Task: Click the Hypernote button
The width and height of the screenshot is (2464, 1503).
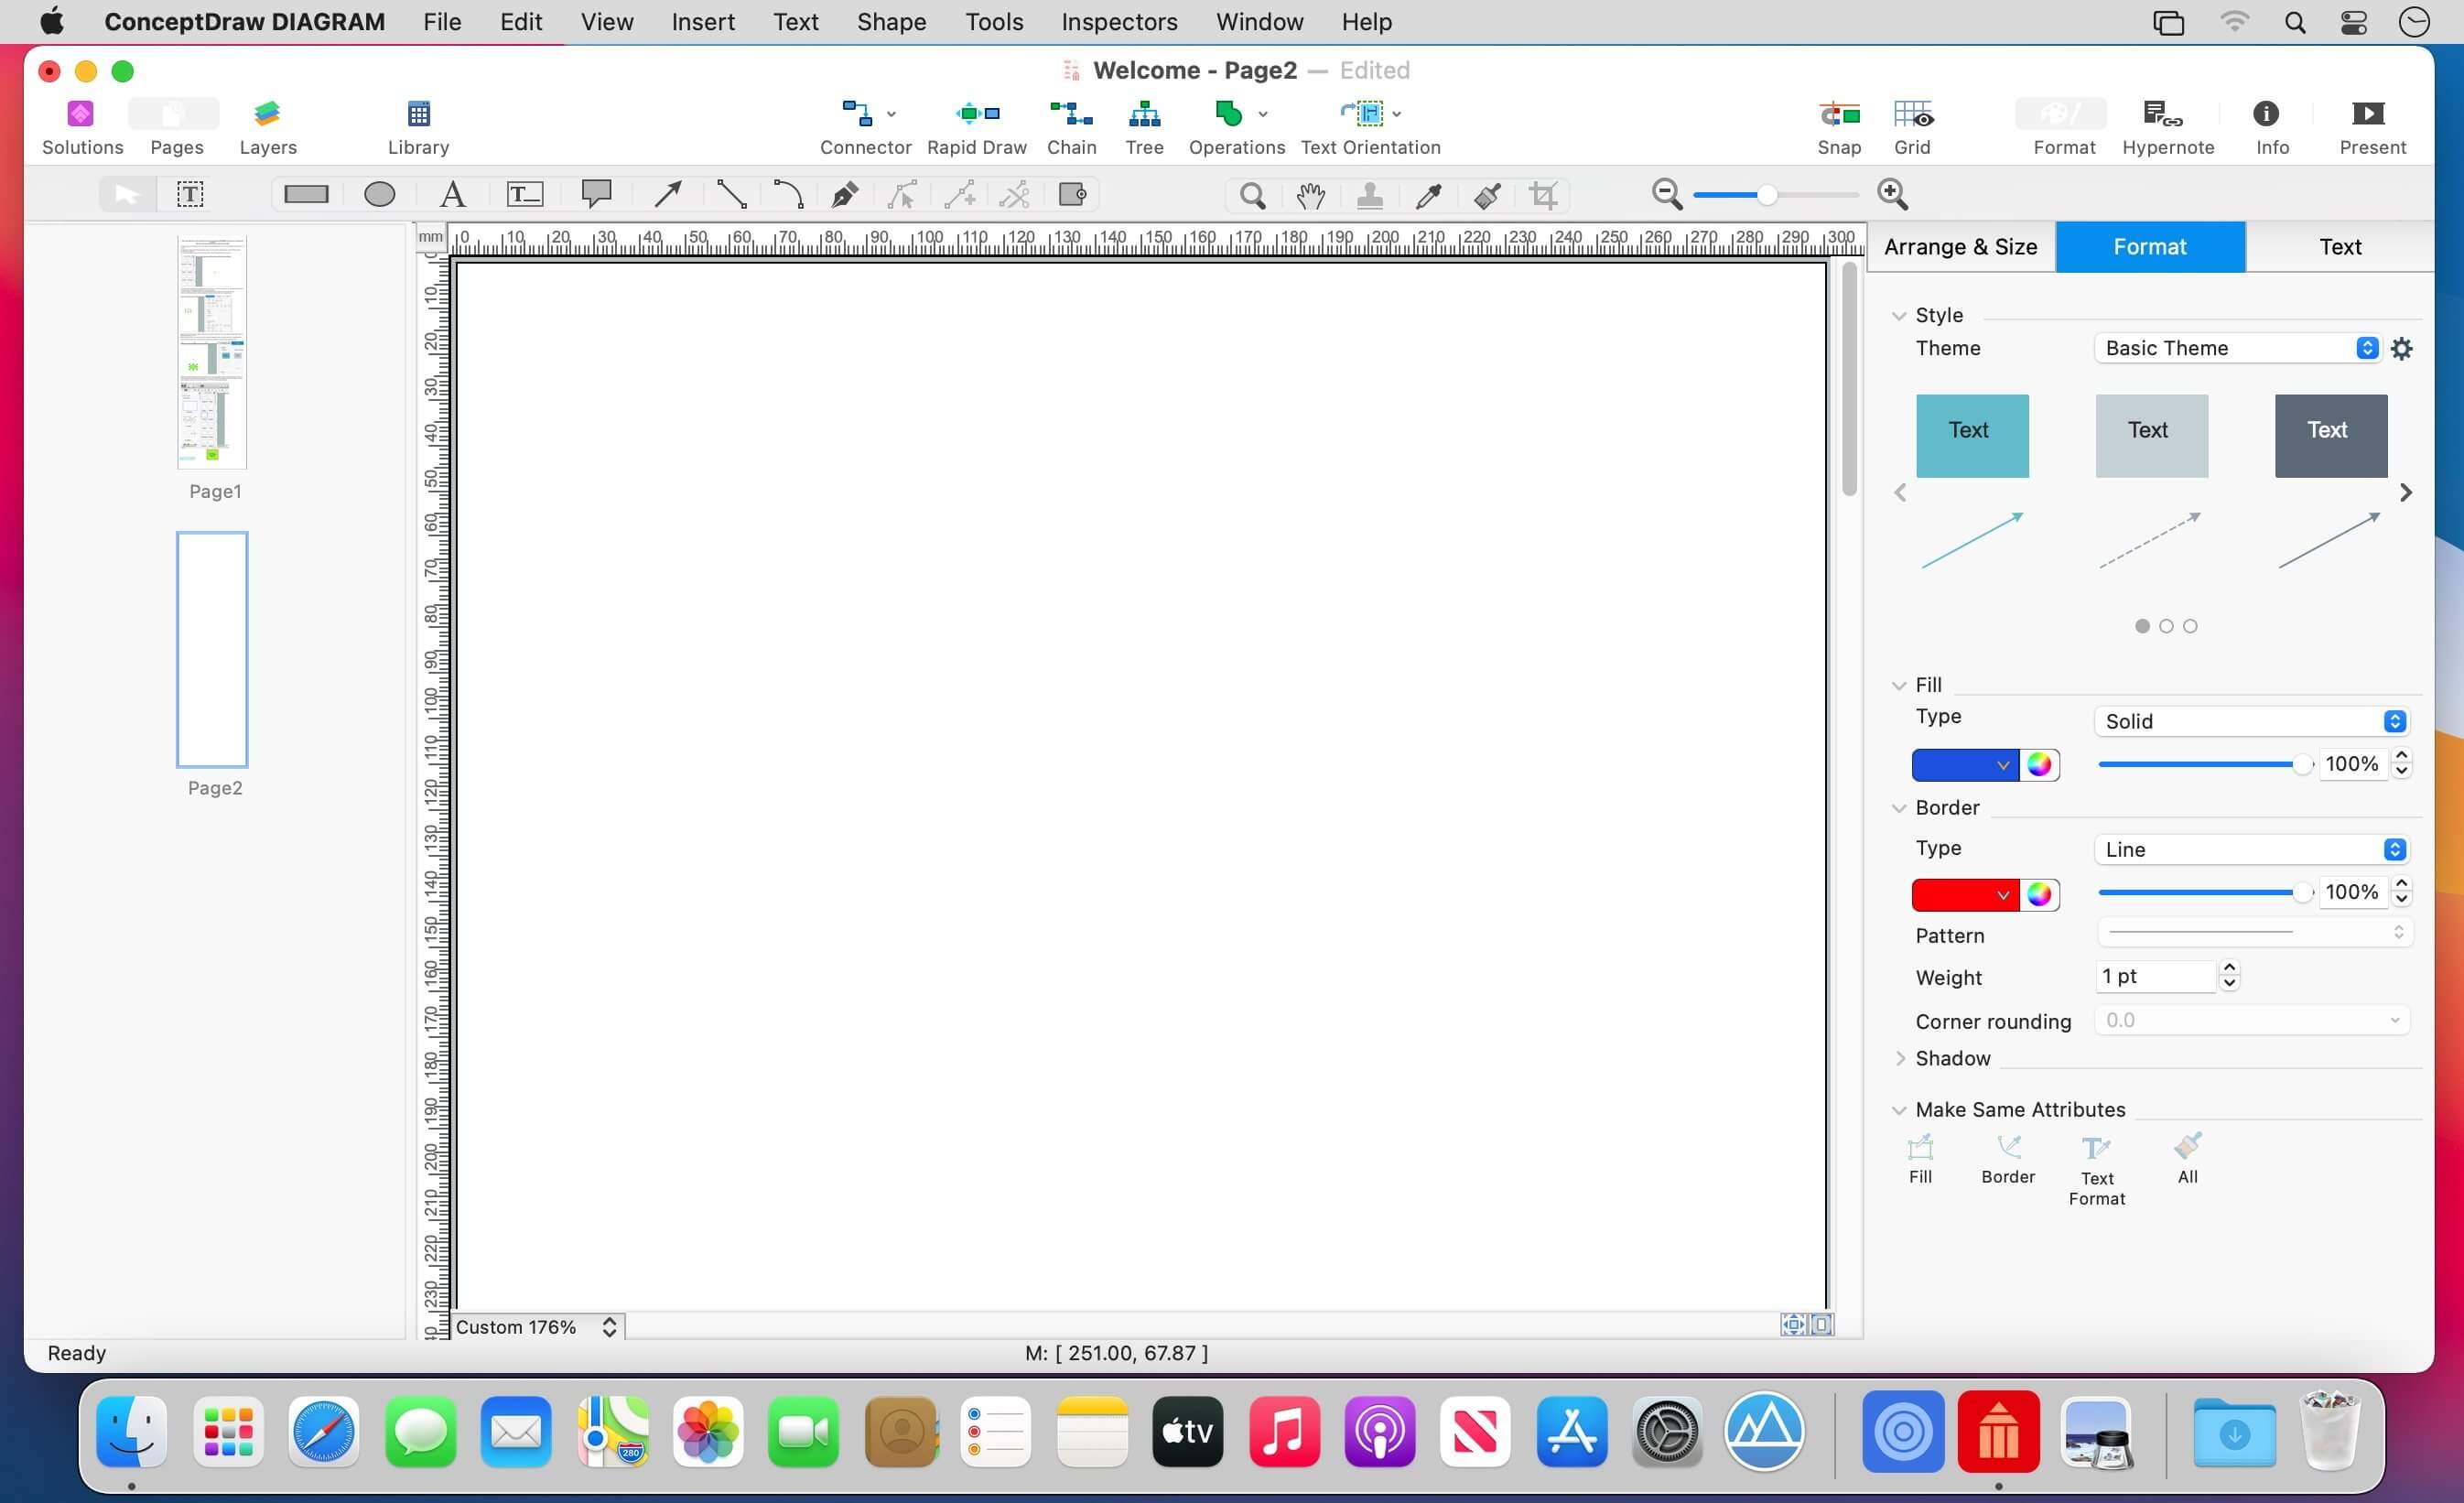Action: pyautogui.click(x=2168, y=126)
